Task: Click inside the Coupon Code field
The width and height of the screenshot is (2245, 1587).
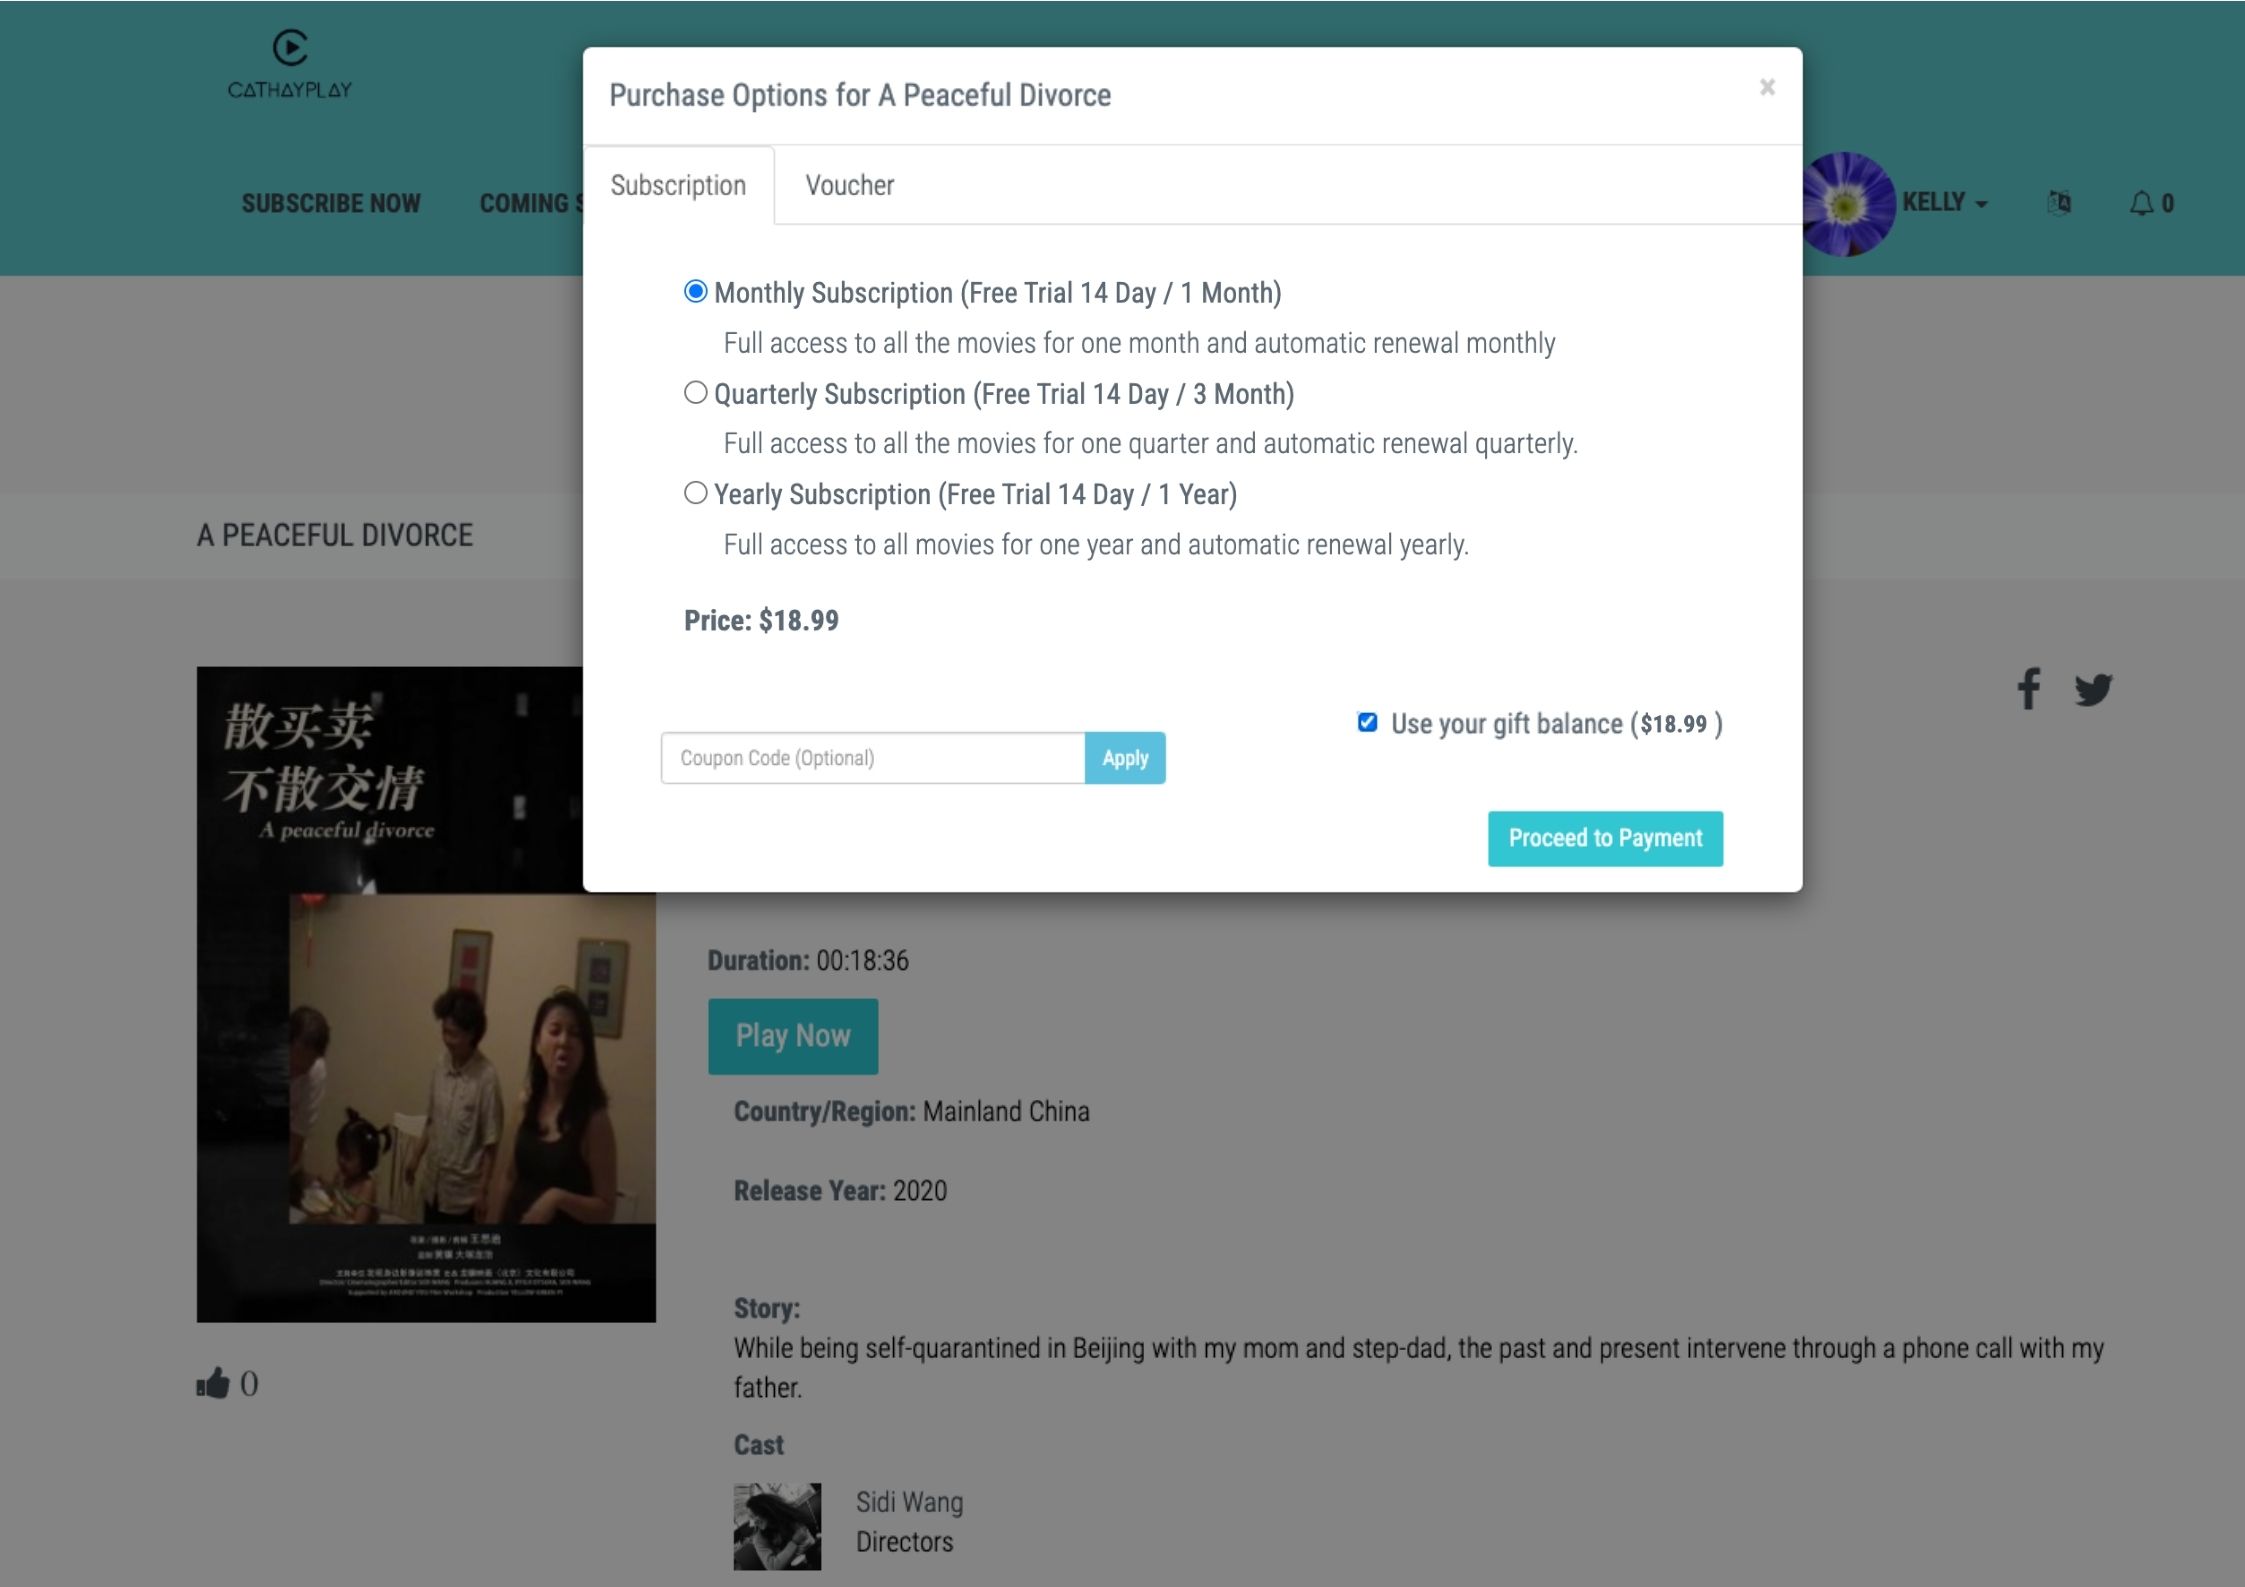Action: (x=872, y=758)
